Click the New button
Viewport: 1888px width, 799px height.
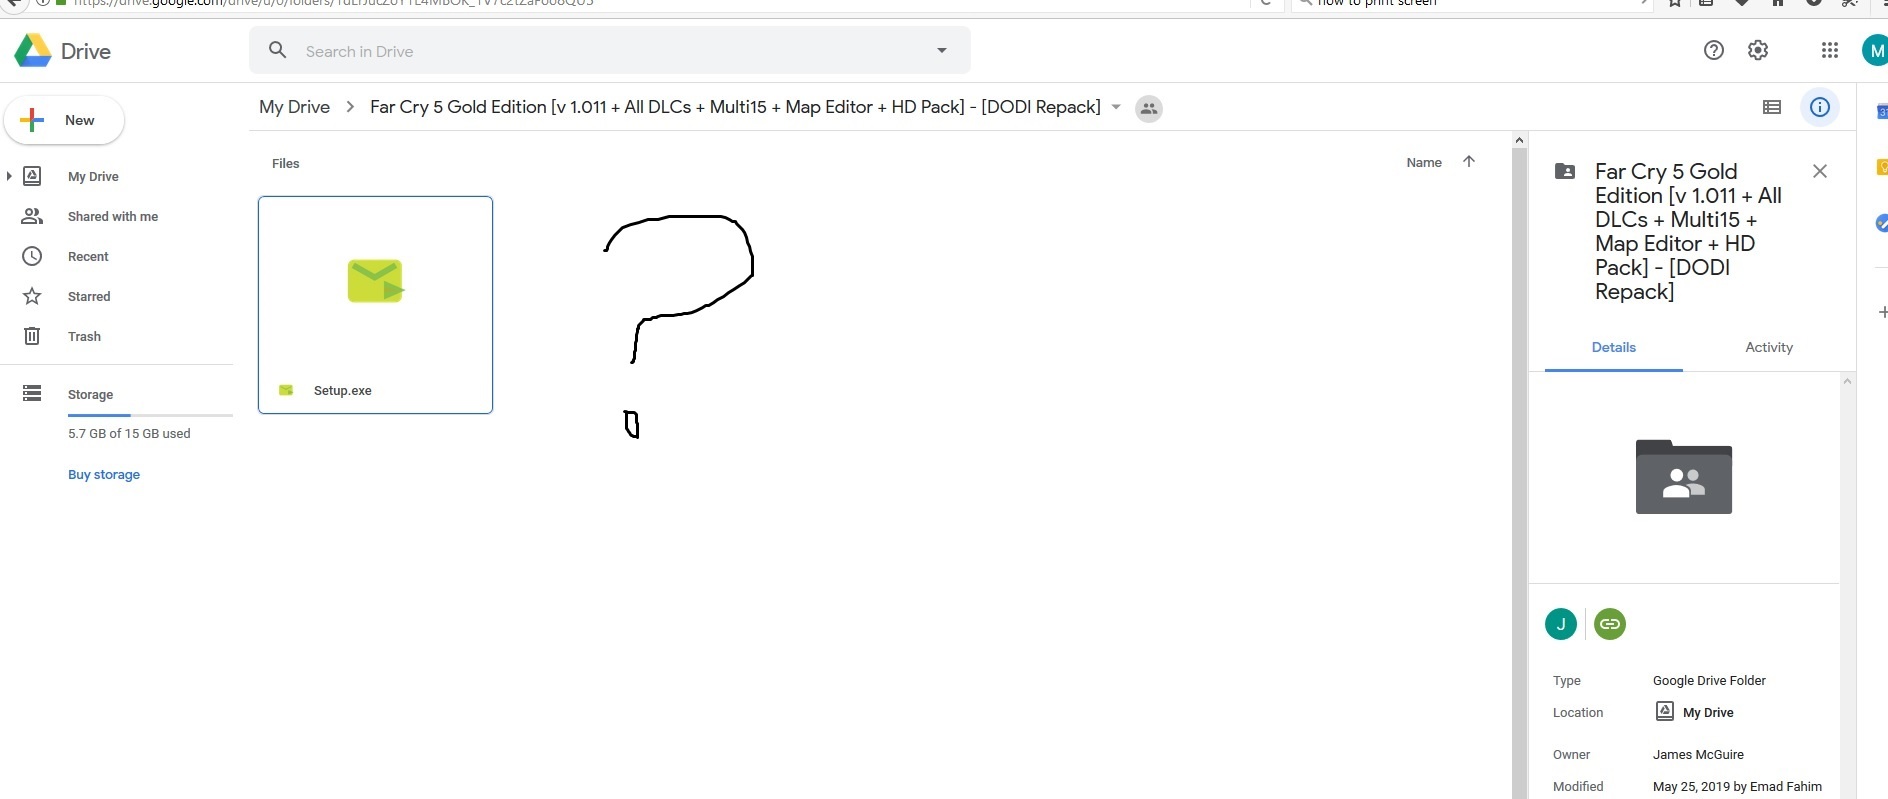64,120
